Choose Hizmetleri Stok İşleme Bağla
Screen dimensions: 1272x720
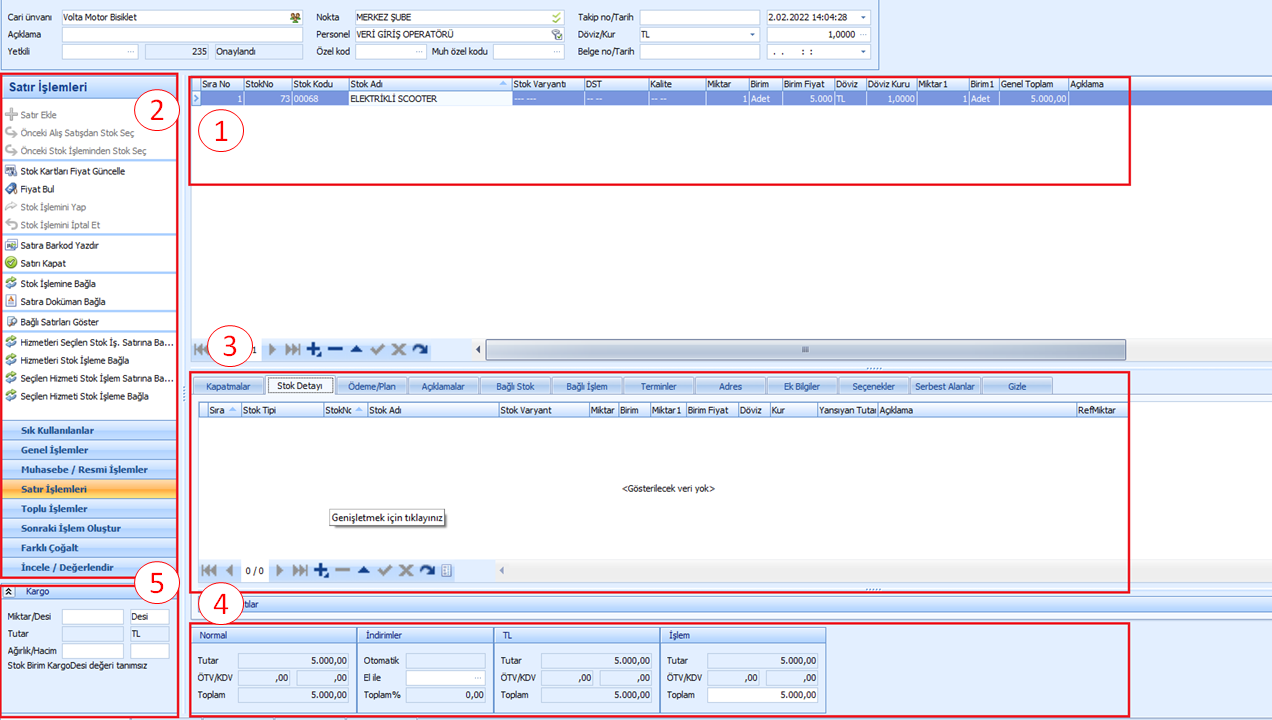pos(74,360)
